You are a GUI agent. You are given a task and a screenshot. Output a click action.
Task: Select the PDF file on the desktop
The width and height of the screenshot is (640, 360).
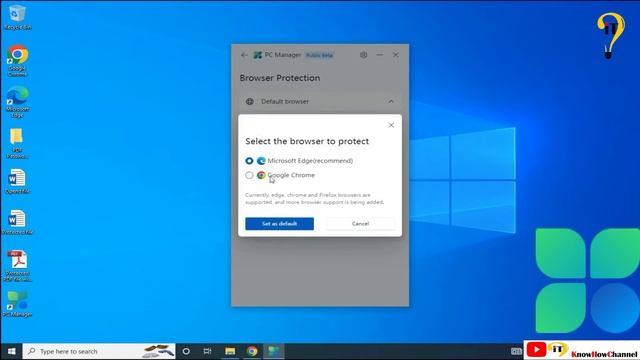17,266
